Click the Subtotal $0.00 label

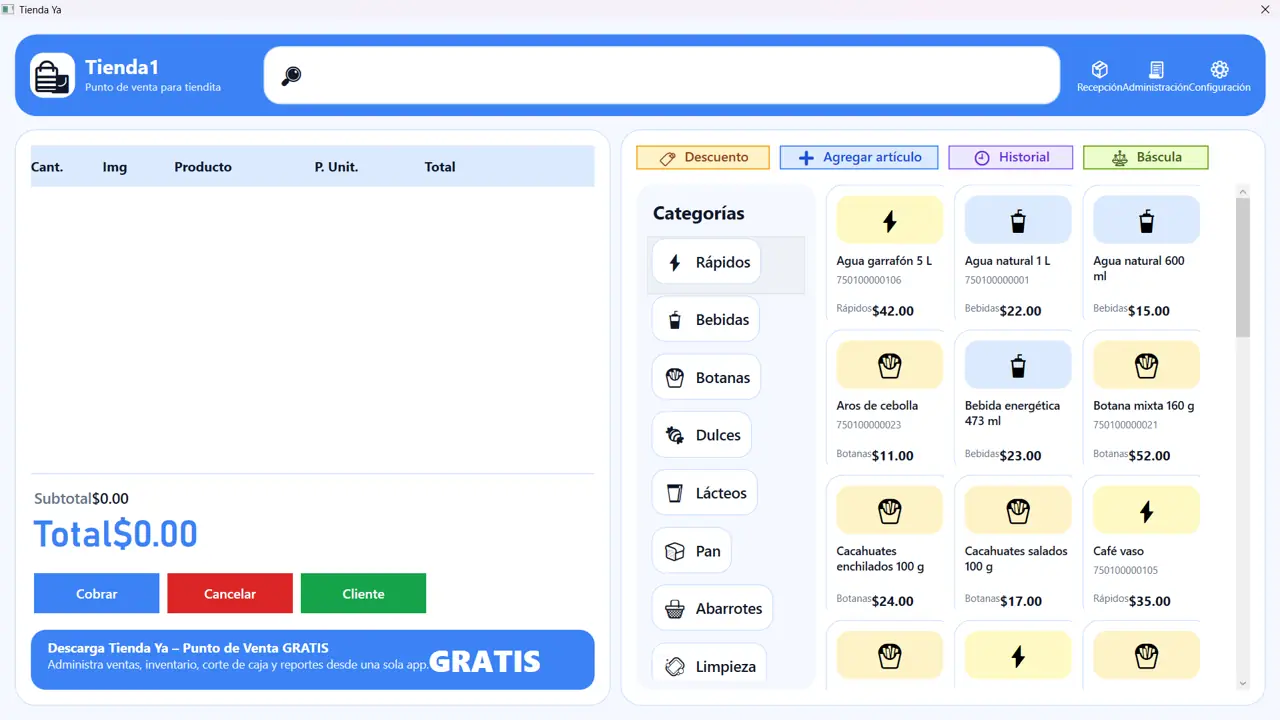81,499
